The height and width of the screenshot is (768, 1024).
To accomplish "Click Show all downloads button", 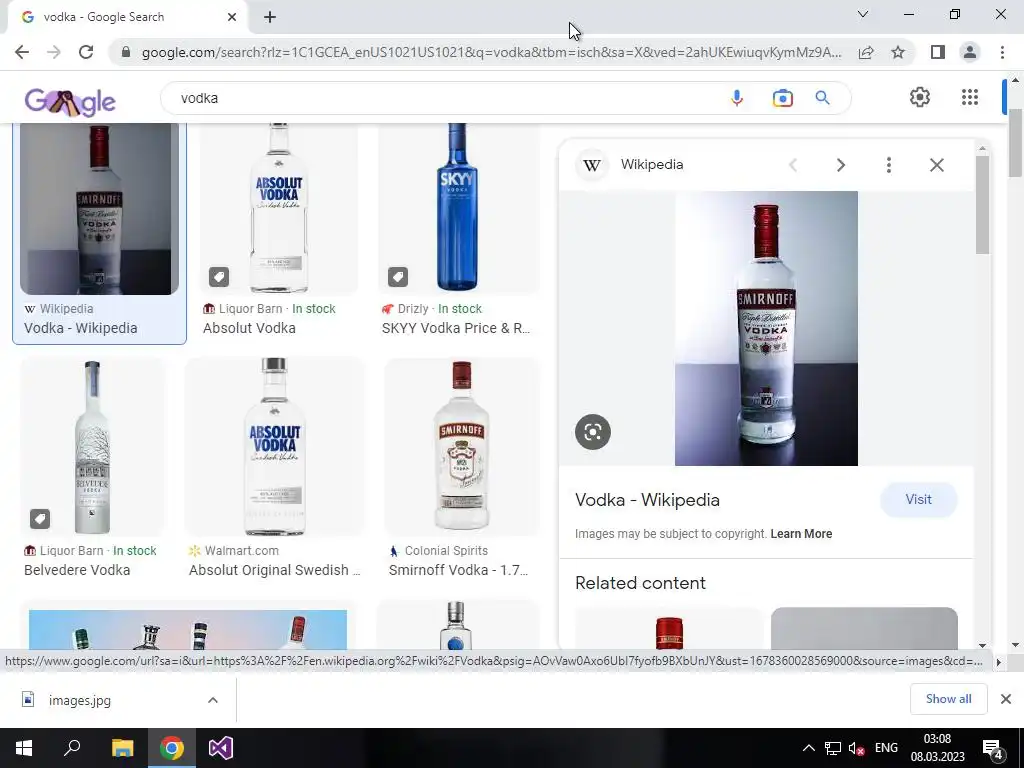I will pyautogui.click(x=948, y=699).
